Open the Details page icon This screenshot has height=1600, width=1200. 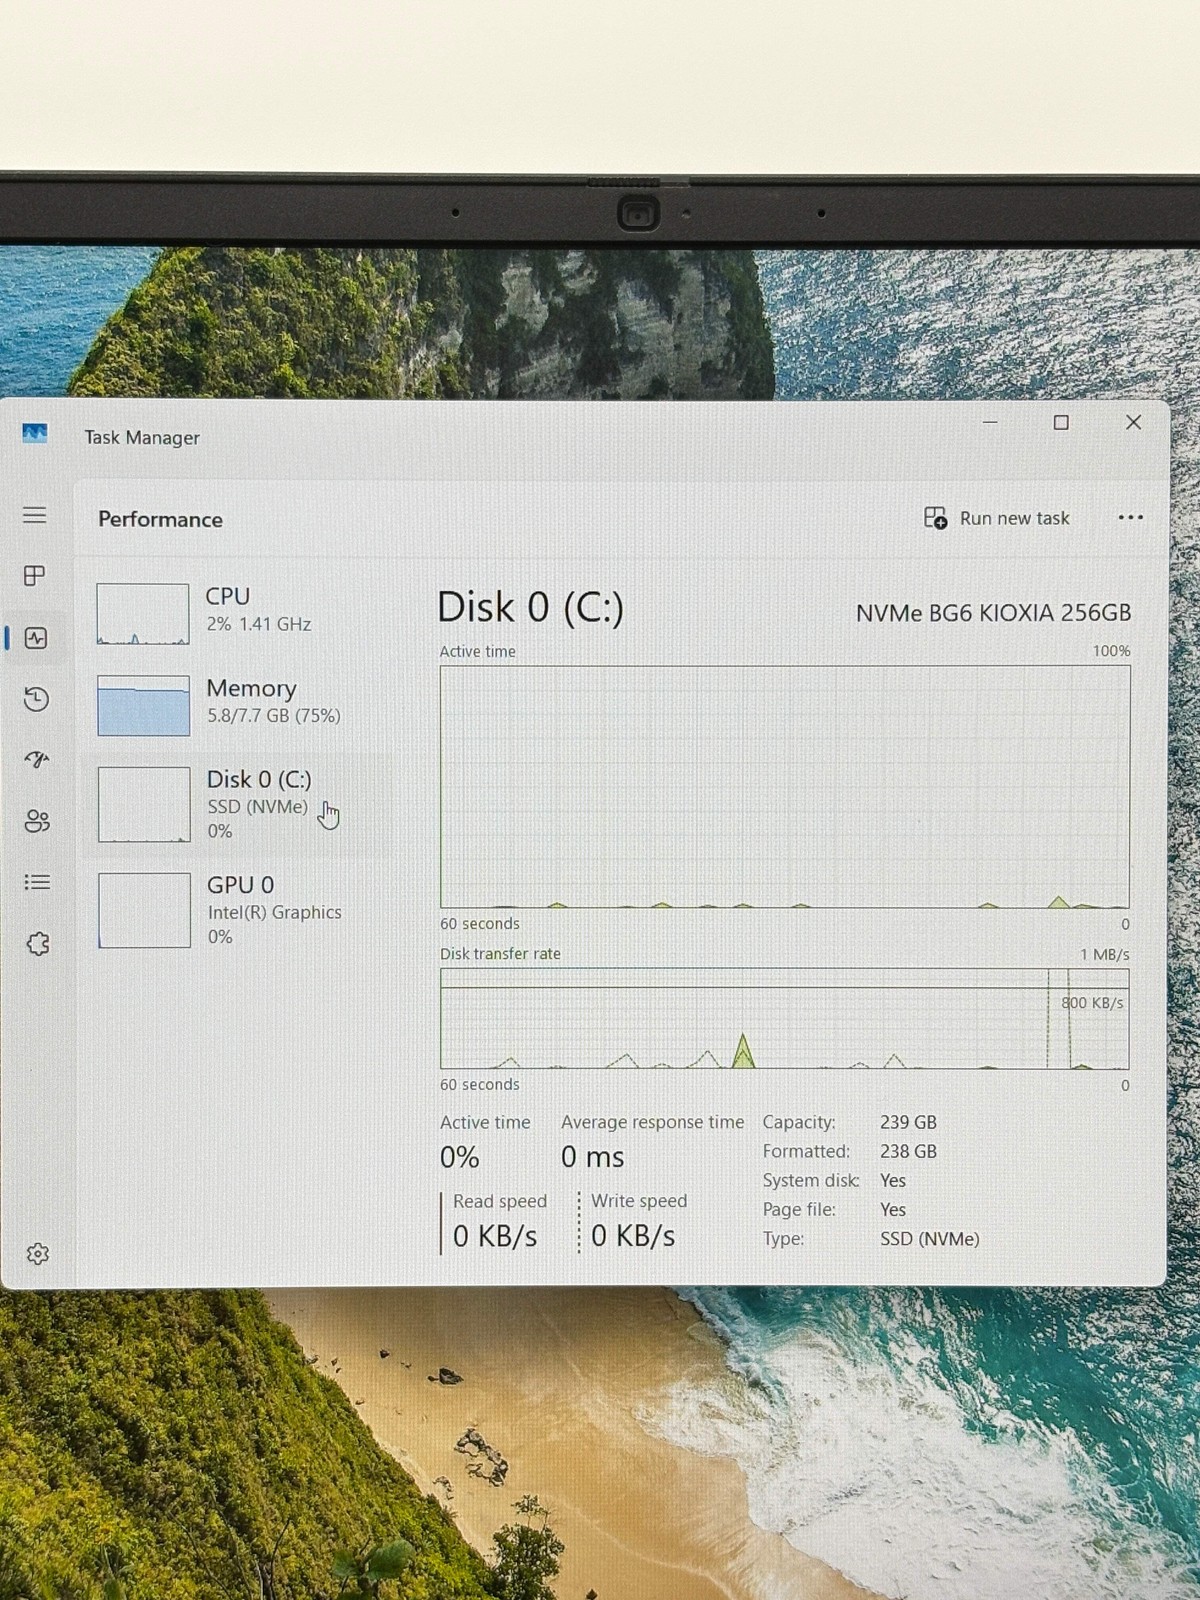[37, 882]
